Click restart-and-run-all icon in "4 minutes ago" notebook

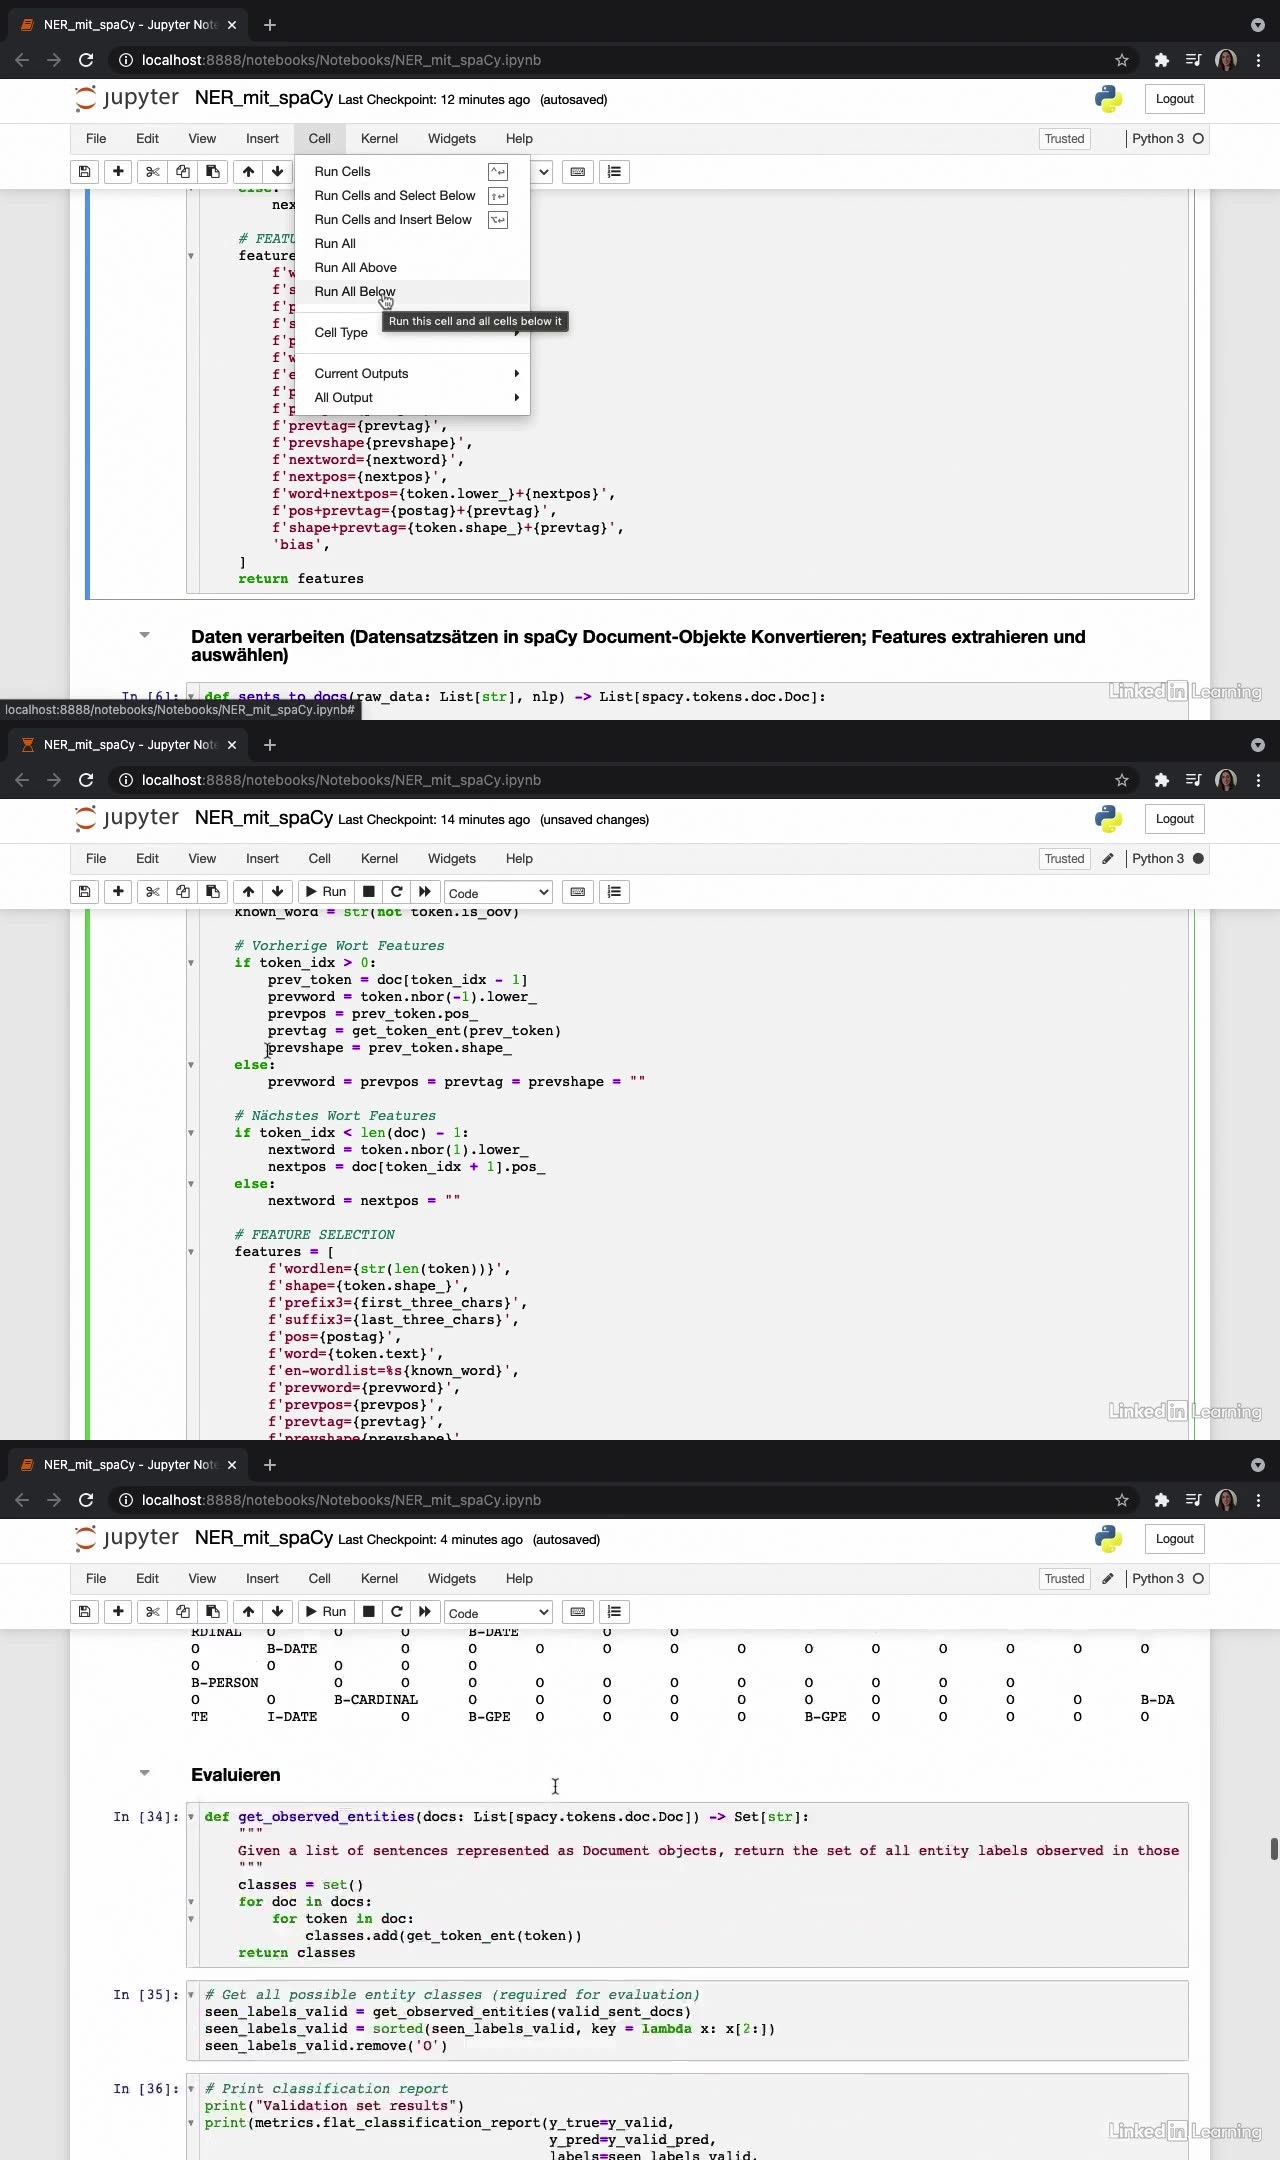click(425, 1612)
